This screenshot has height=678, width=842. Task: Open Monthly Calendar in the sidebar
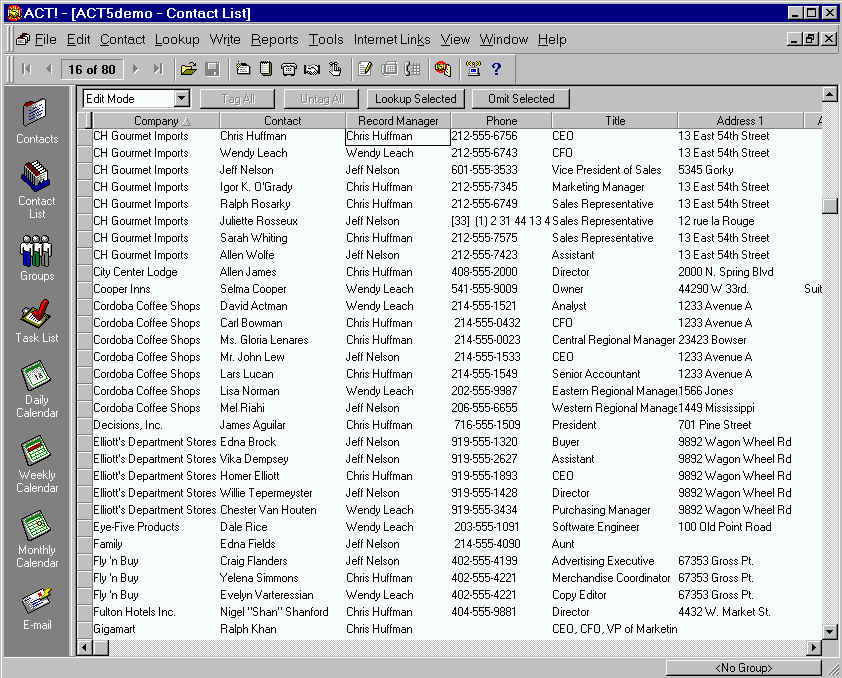click(37, 540)
